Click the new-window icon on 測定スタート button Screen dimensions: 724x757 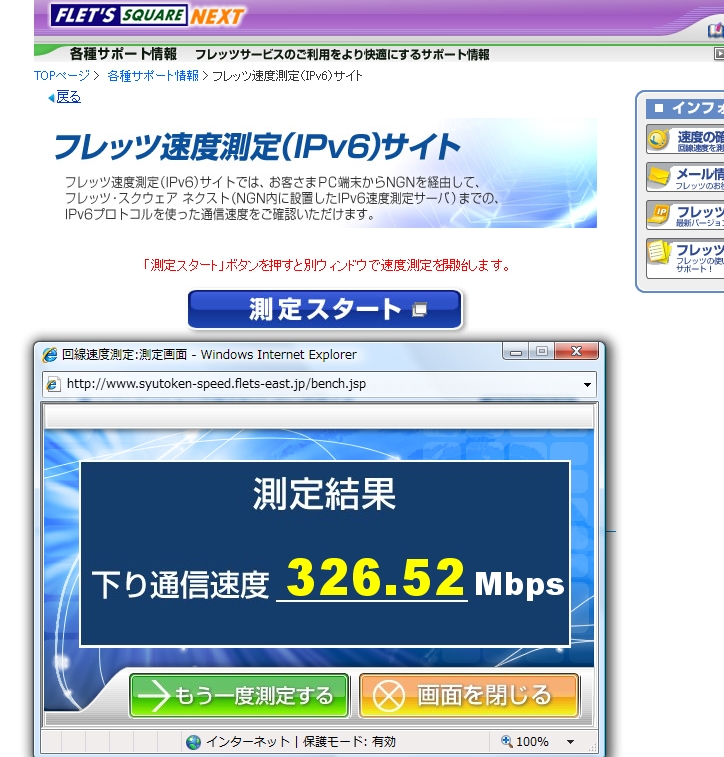click(x=419, y=309)
